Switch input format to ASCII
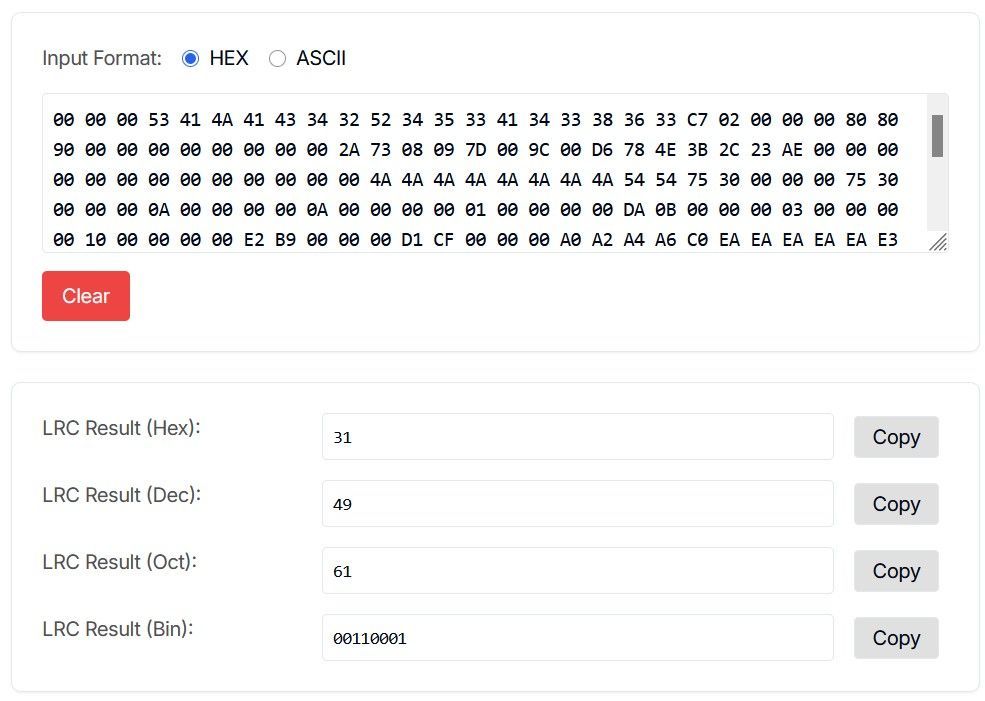 click(278, 58)
